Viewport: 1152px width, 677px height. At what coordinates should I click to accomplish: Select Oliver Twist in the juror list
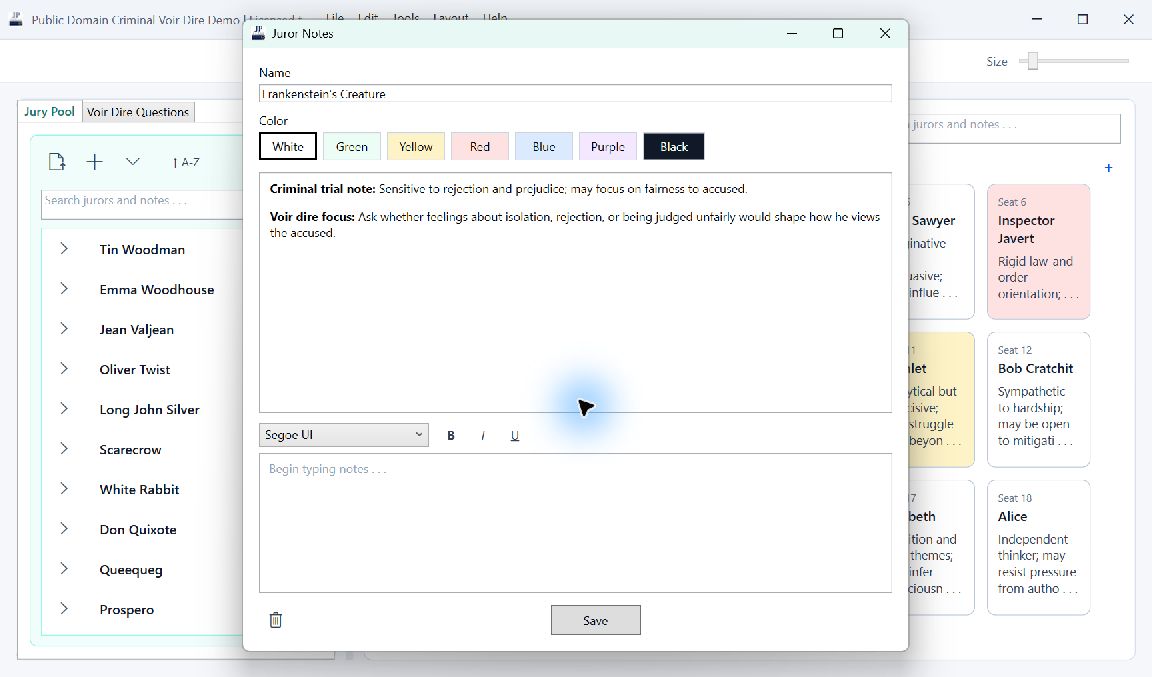click(x=134, y=369)
